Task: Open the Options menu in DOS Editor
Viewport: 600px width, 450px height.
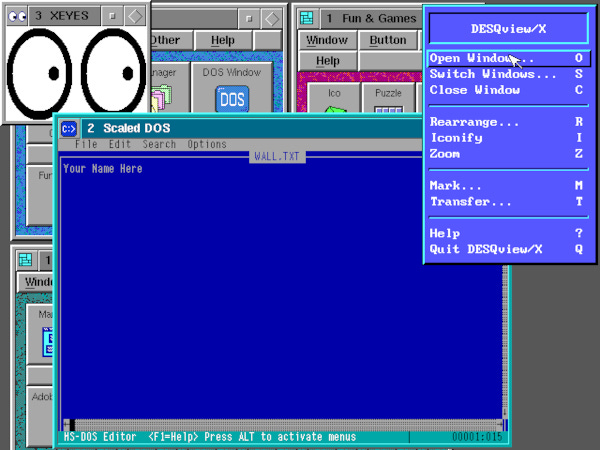Action: pyautogui.click(x=207, y=144)
